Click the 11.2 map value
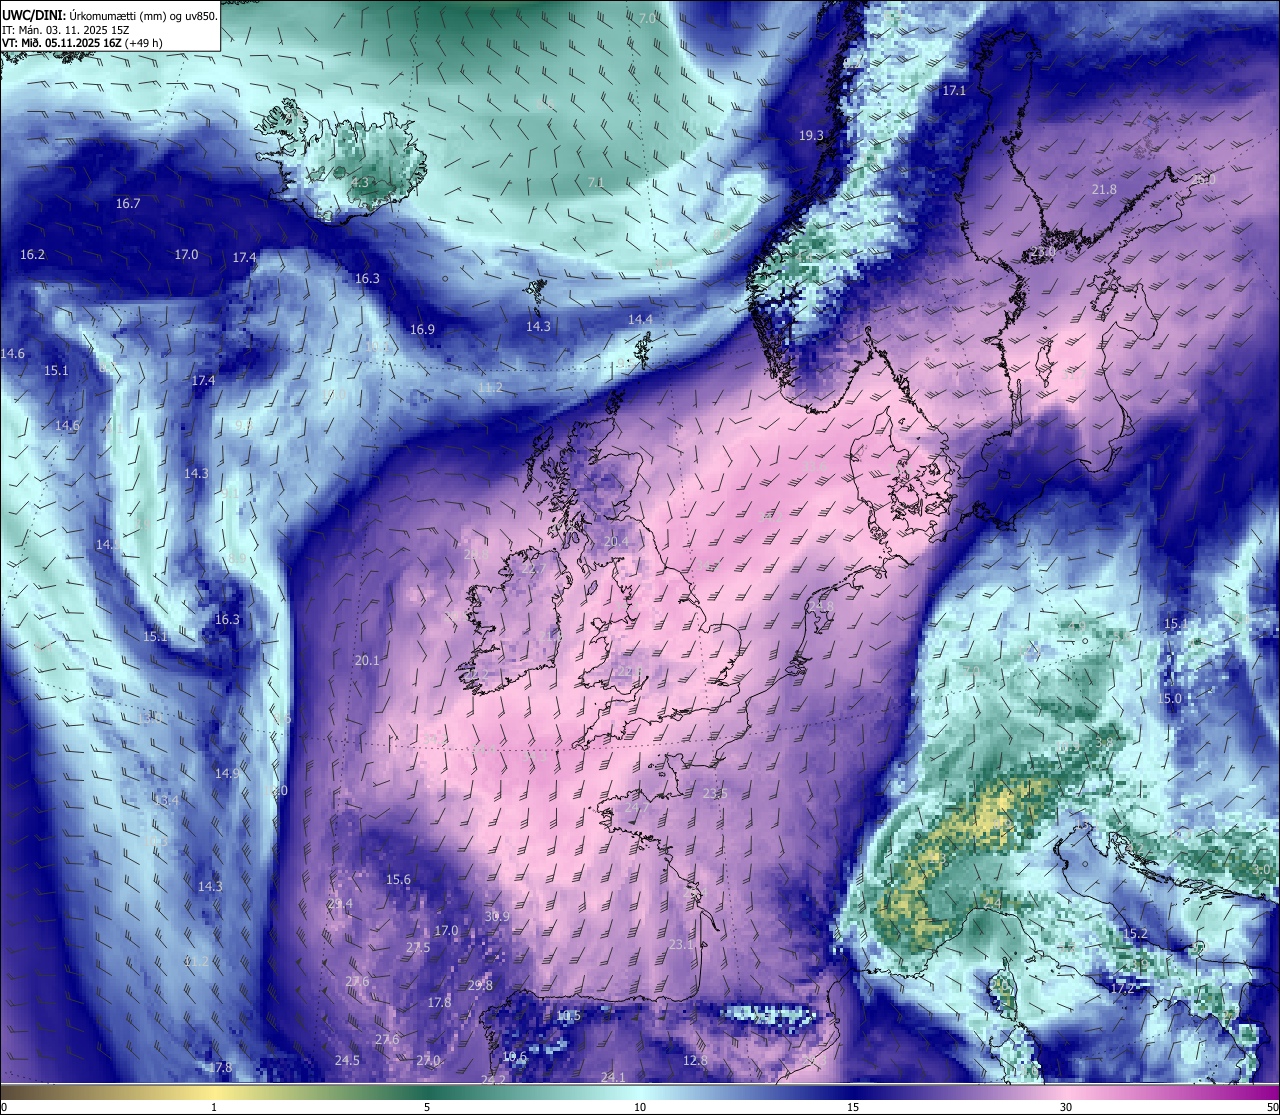Screen dimensions: 1280x1115 tap(490, 387)
